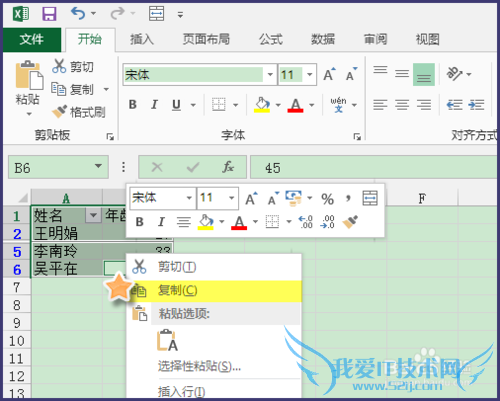Click the formula bar Cancel X button
Image resolution: width=500 pixels, height=401 pixels.
point(157,167)
